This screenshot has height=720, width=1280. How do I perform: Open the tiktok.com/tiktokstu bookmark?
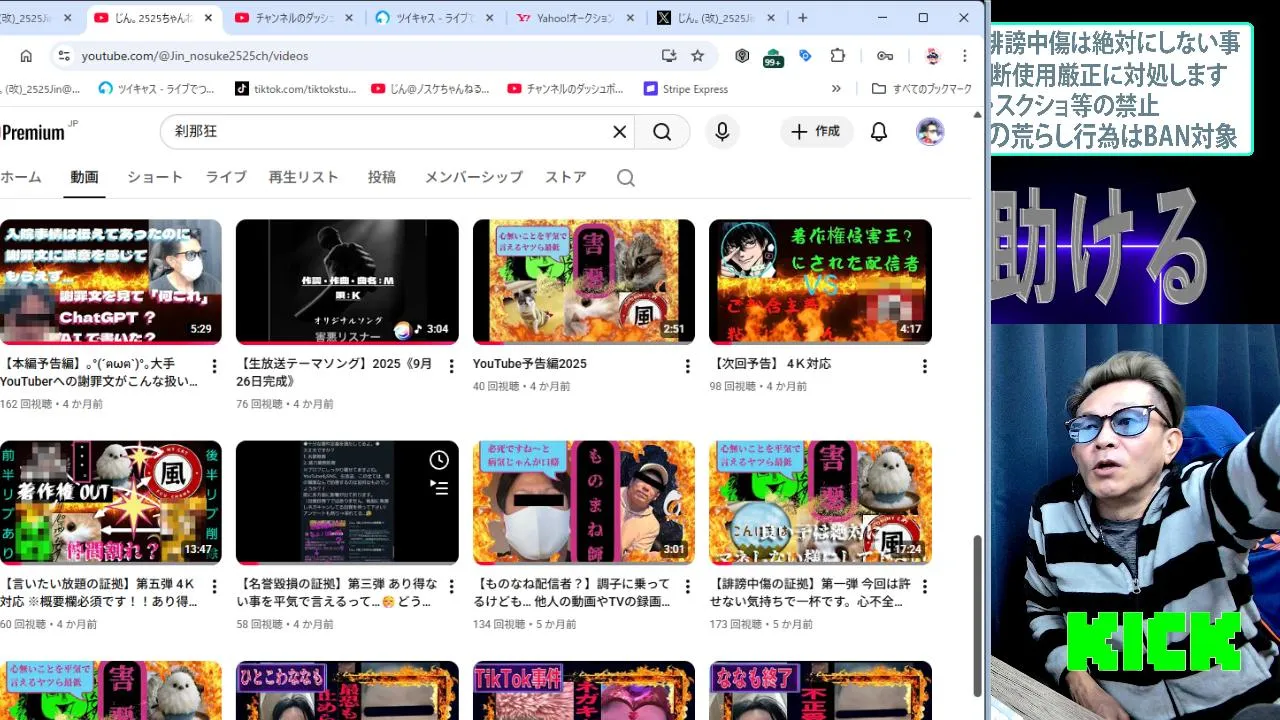[295, 89]
